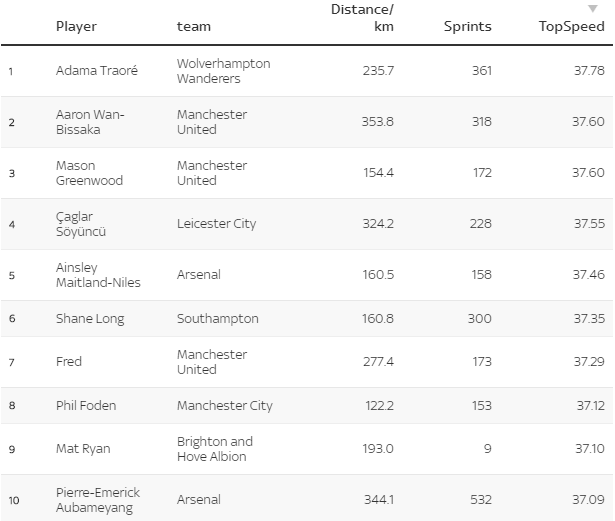
Task: Sort by the Sprints column header
Action: pos(468,27)
